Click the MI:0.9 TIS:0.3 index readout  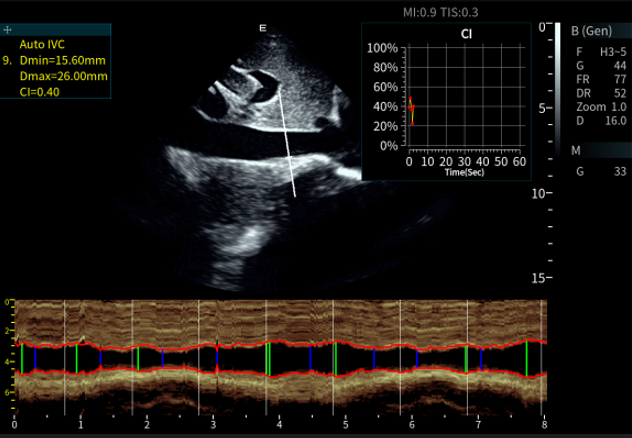(442, 11)
